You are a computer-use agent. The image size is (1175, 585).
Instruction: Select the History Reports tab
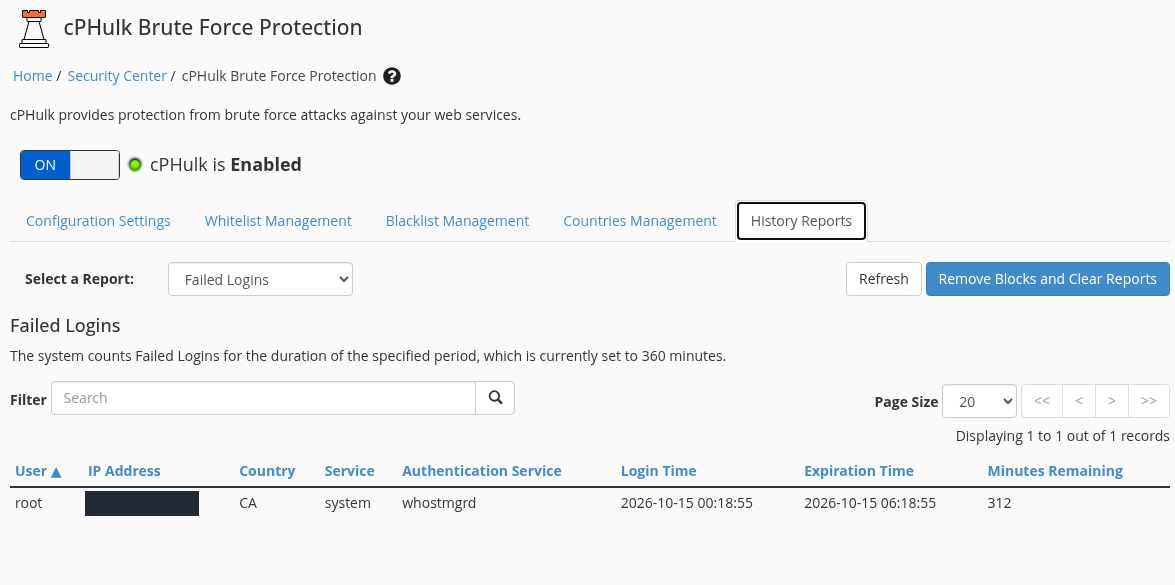(x=801, y=221)
